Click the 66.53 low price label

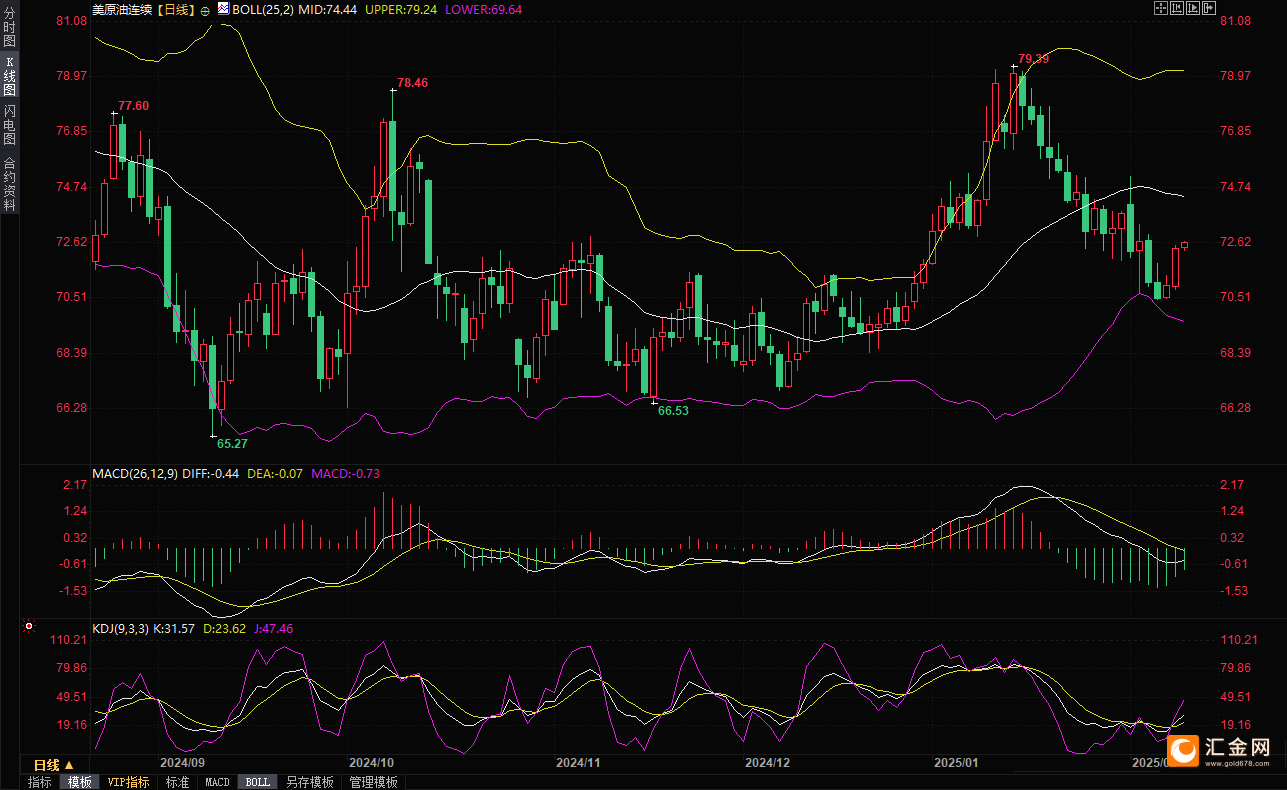673,410
